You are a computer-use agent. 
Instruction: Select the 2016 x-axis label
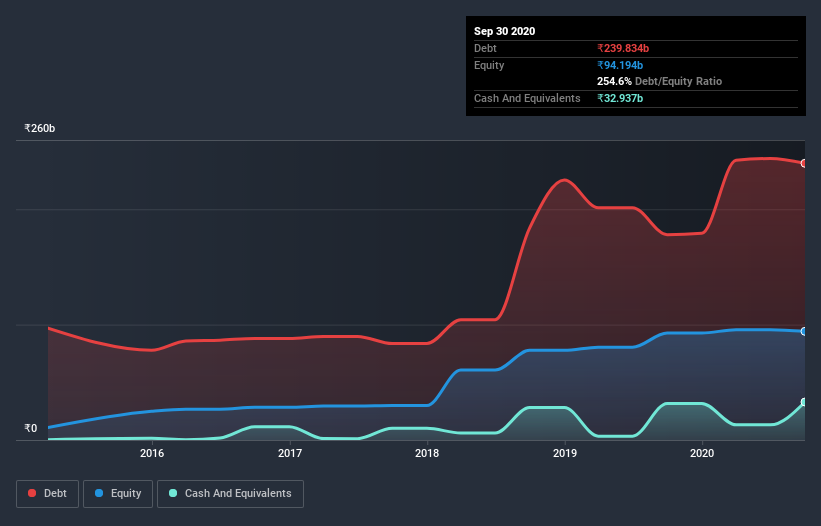(152, 453)
